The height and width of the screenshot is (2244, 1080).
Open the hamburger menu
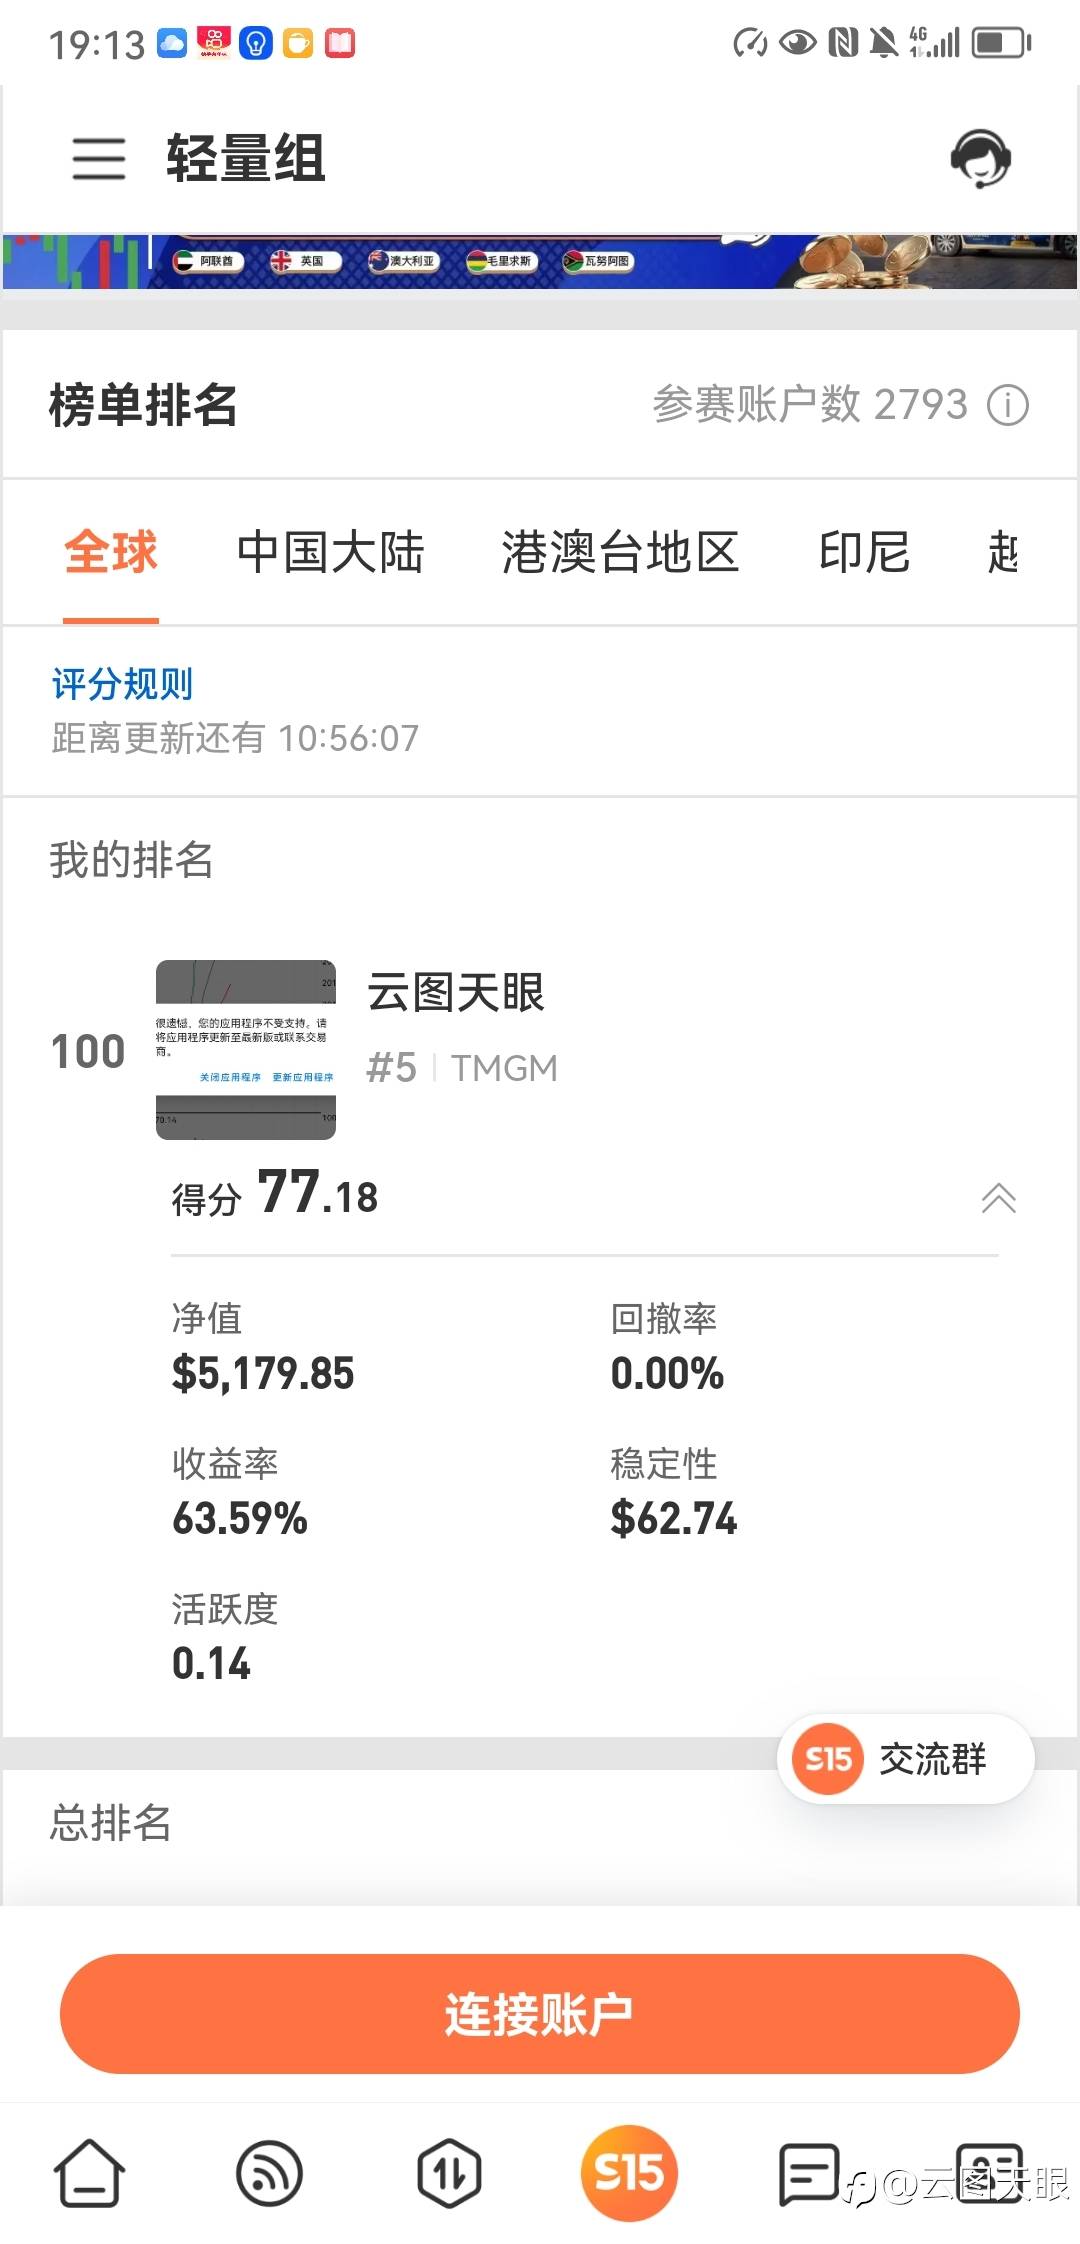[x=98, y=159]
